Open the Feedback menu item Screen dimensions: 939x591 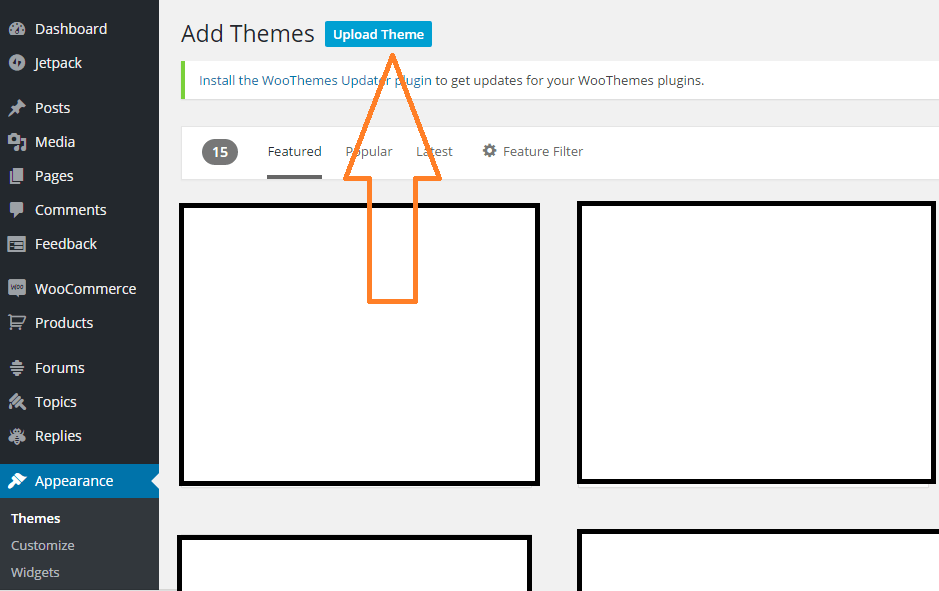pos(66,244)
